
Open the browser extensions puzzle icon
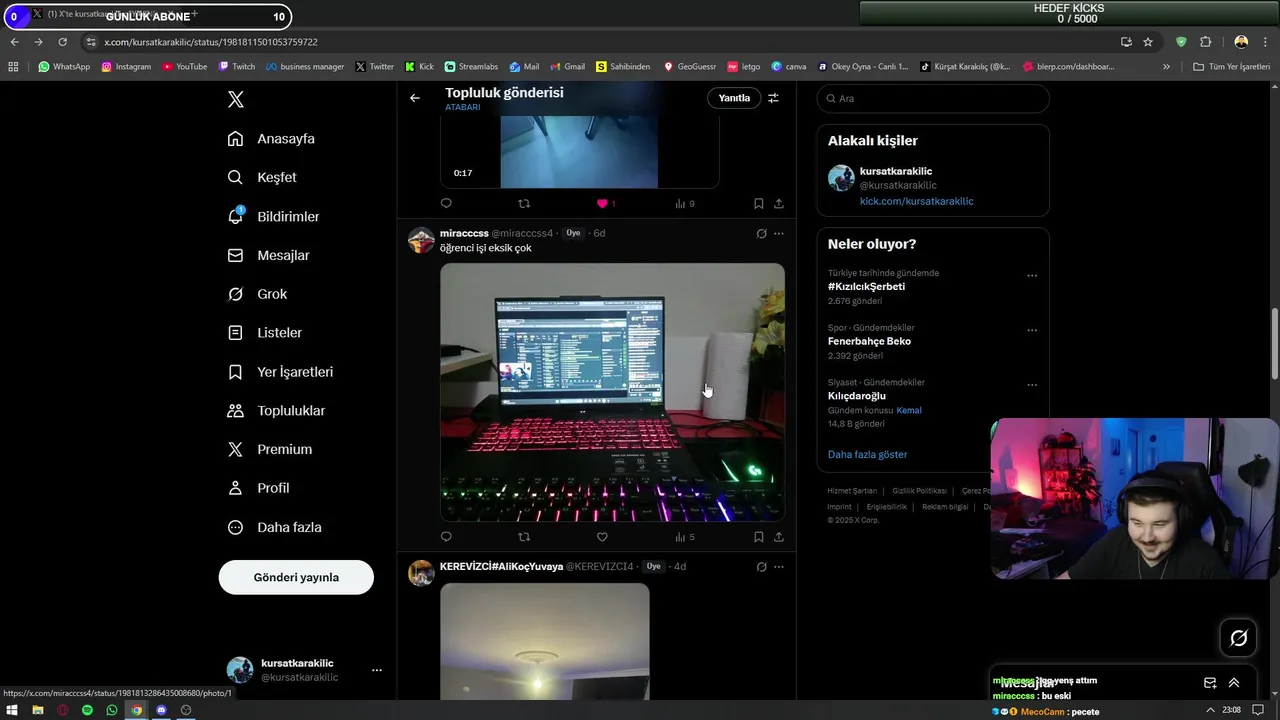[1205, 42]
